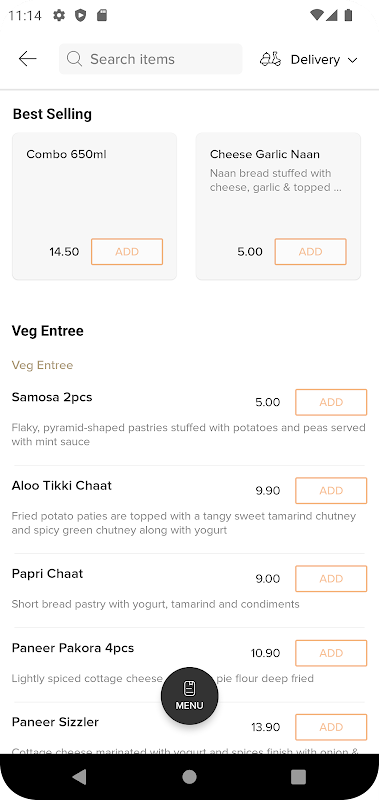Focus the Search items field
Screen dimensions: 379x800
tap(150, 59)
